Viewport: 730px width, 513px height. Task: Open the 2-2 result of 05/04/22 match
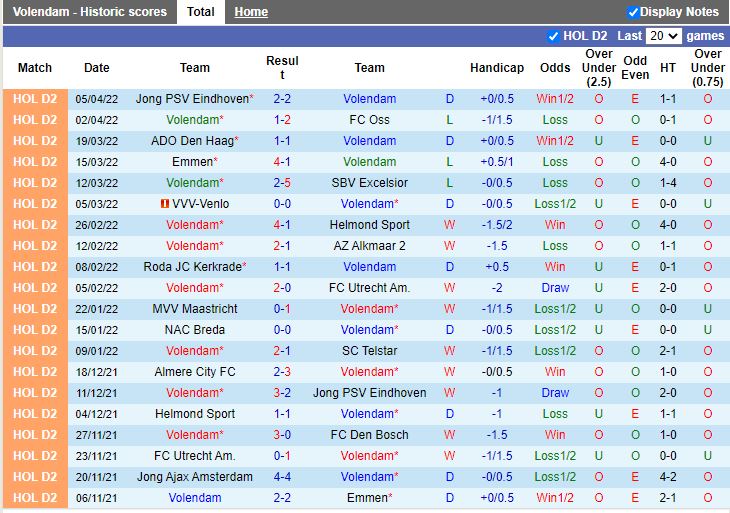pos(282,99)
